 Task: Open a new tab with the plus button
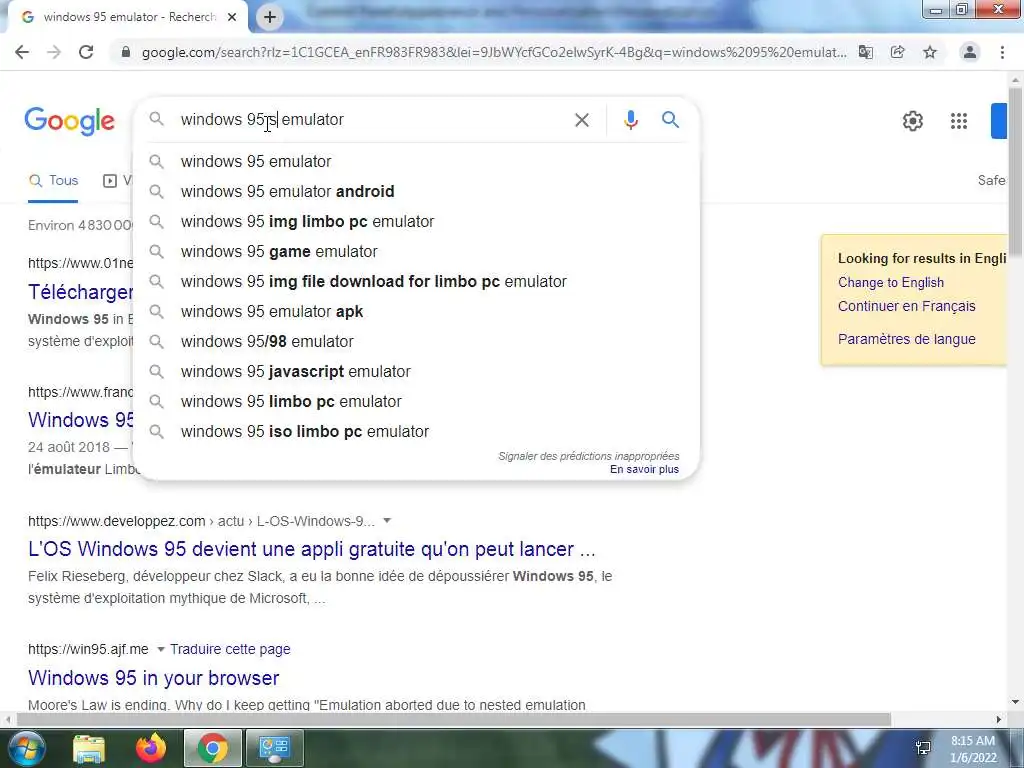(x=270, y=17)
